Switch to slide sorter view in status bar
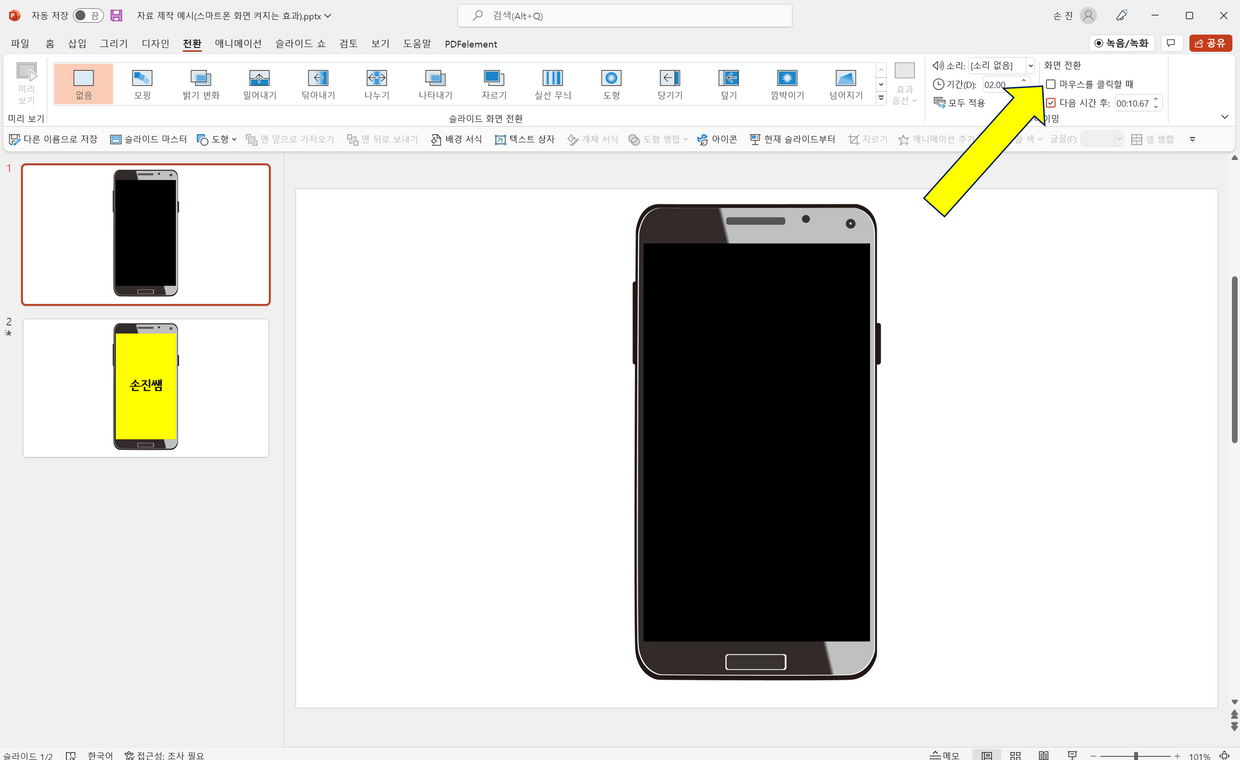This screenshot has height=760, width=1240. pyautogui.click(x=1015, y=756)
